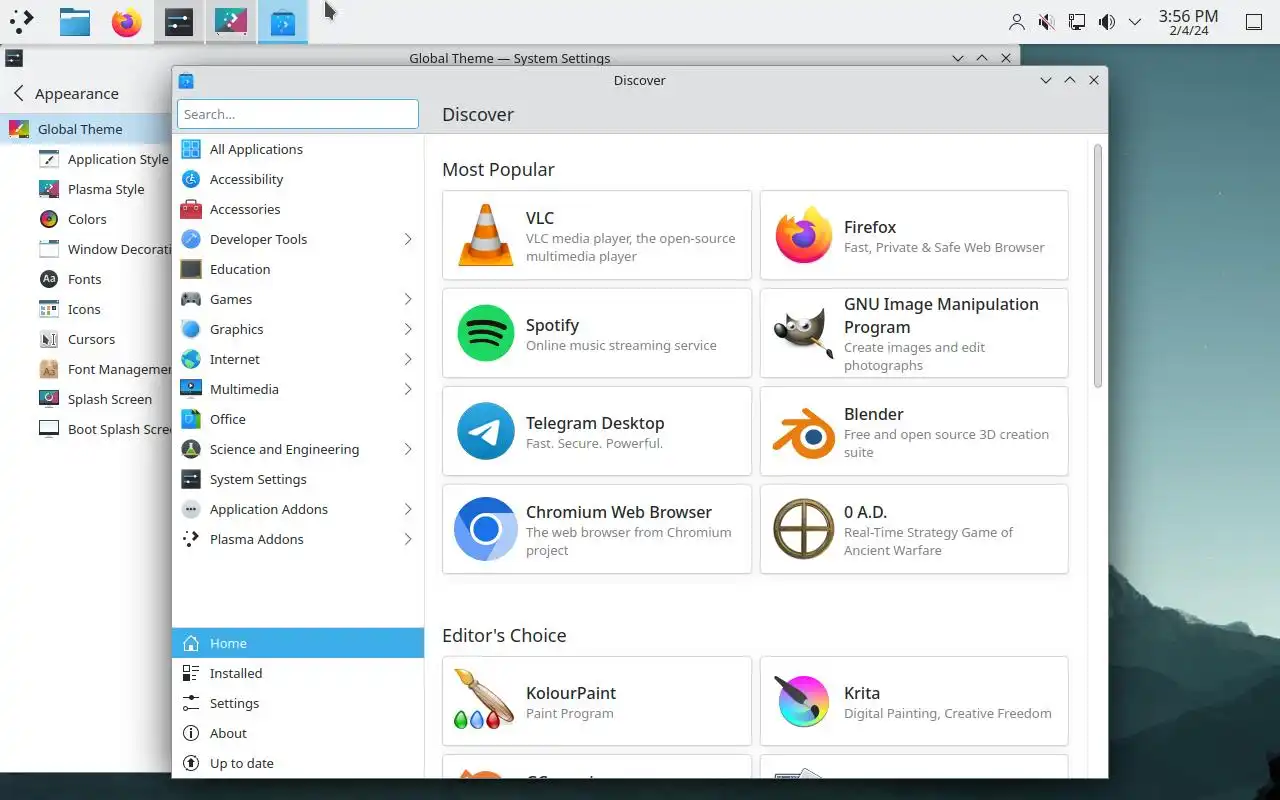This screenshot has width=1280, height=800.
Task: Click the Fonts icon in System Settings
Action: (x=49, y=279)
